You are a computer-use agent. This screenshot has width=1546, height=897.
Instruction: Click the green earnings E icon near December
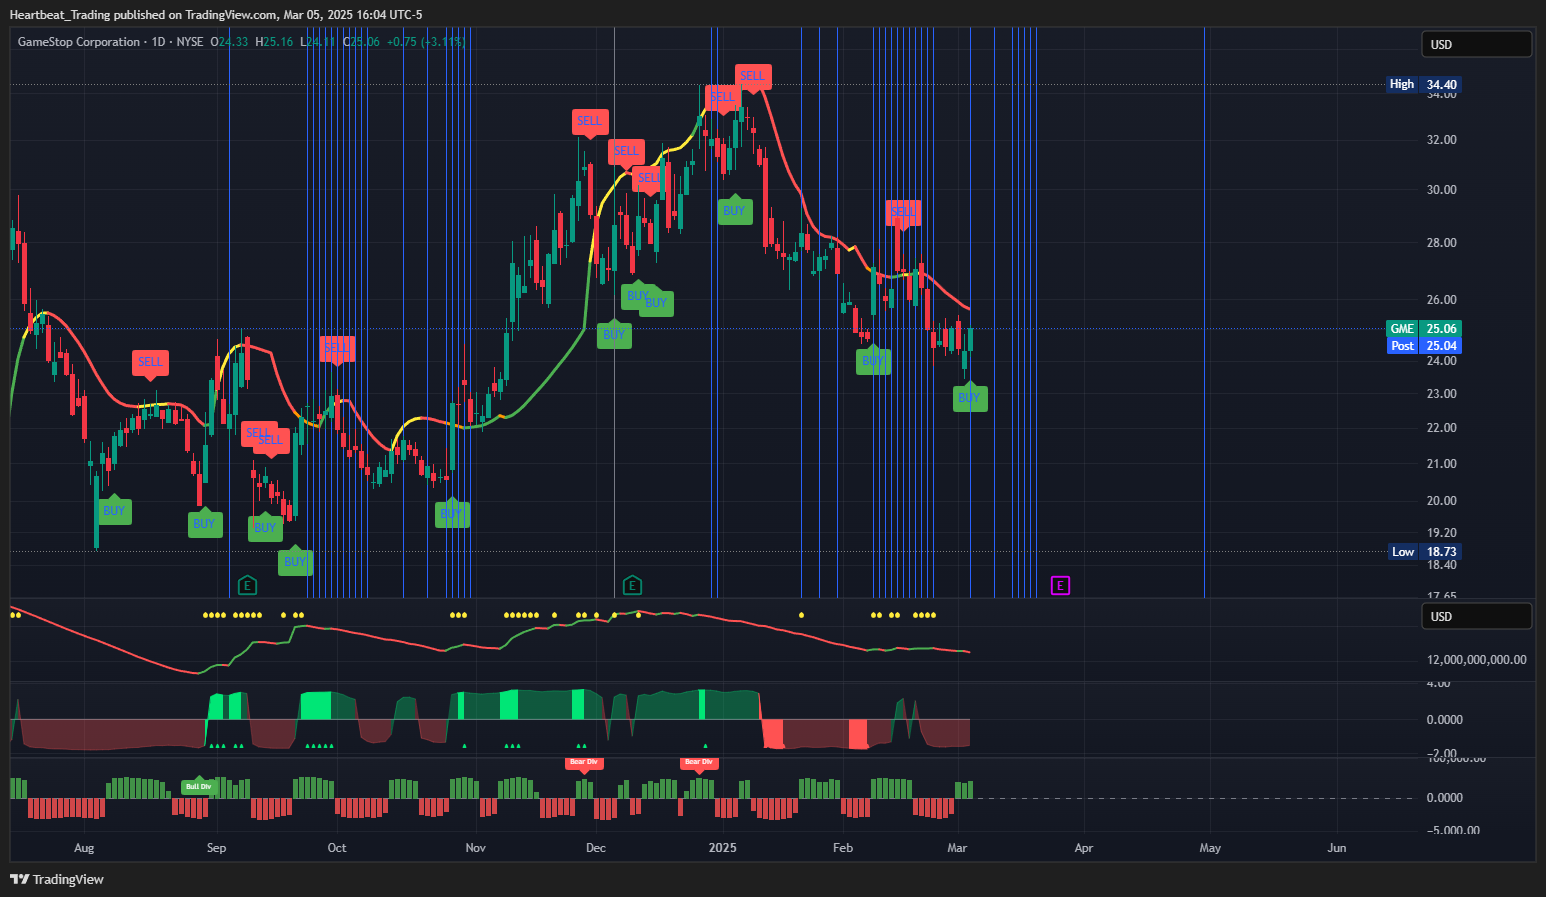[631, 585]
